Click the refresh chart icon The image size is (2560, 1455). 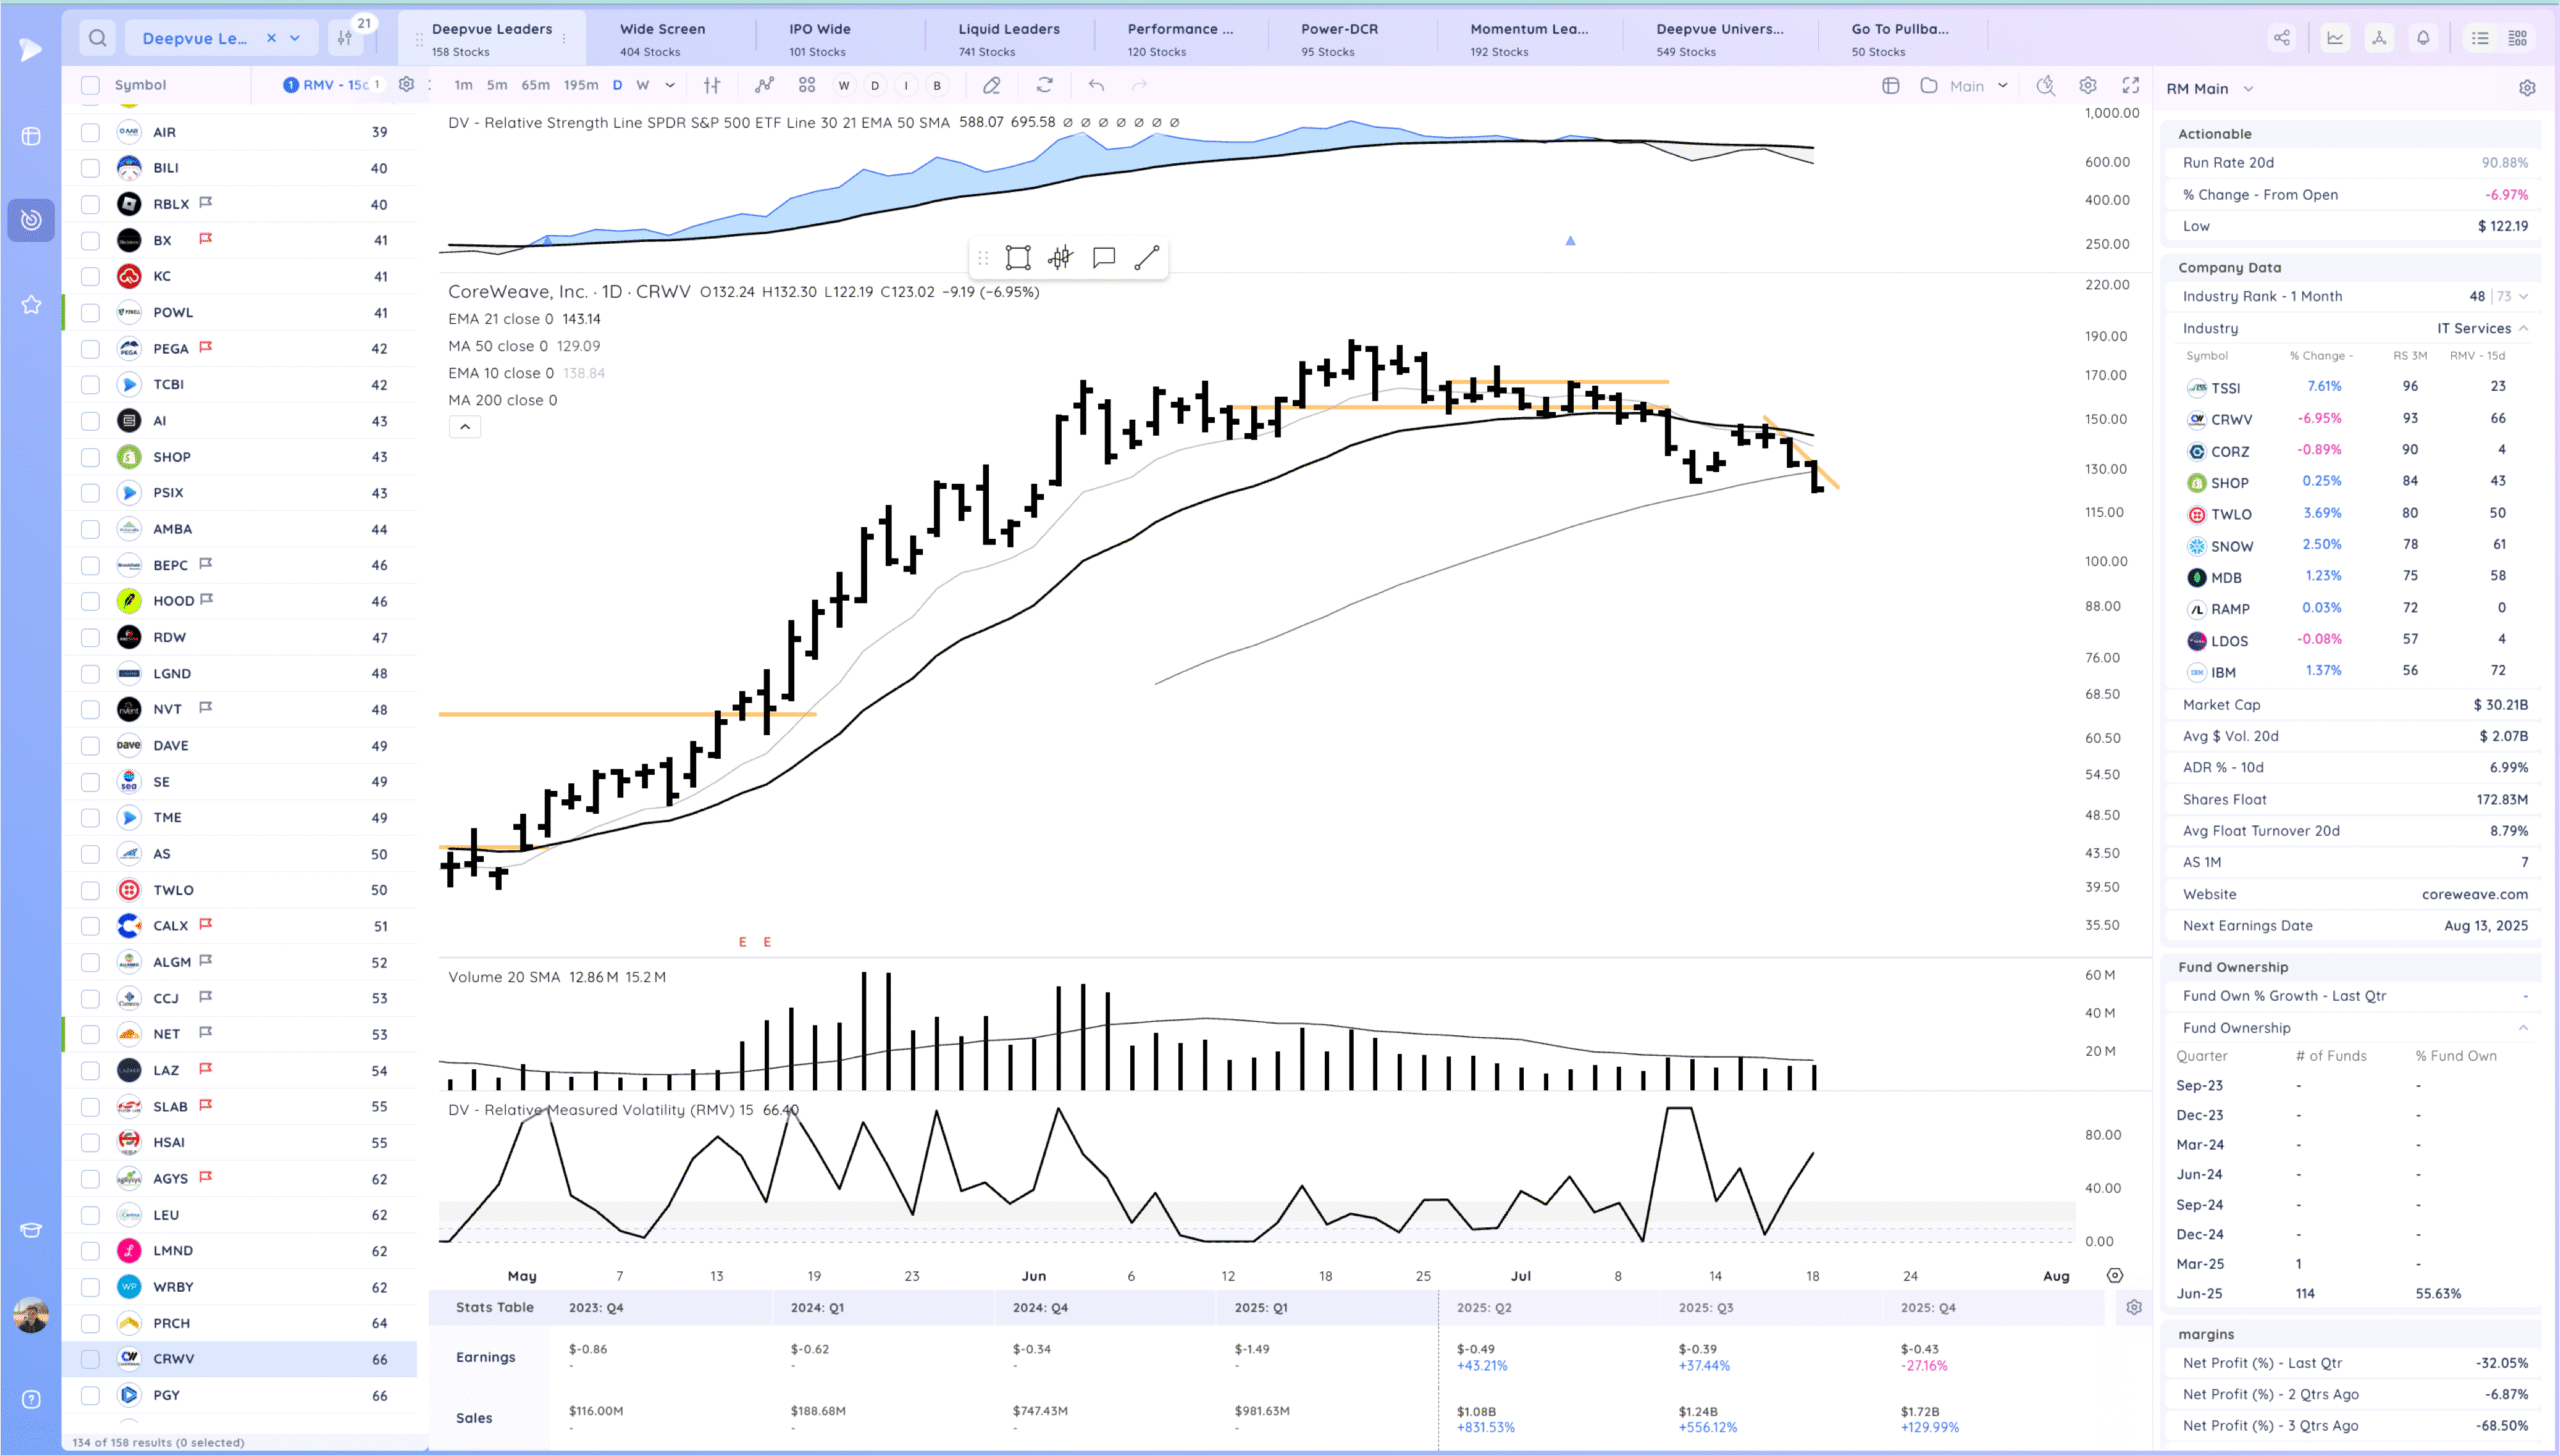pos(1045,85)
